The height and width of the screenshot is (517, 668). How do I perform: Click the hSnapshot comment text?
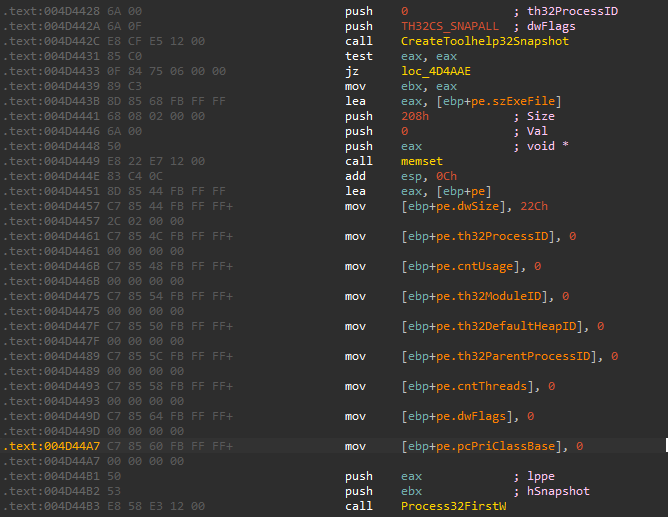click(x=556, y=491)
